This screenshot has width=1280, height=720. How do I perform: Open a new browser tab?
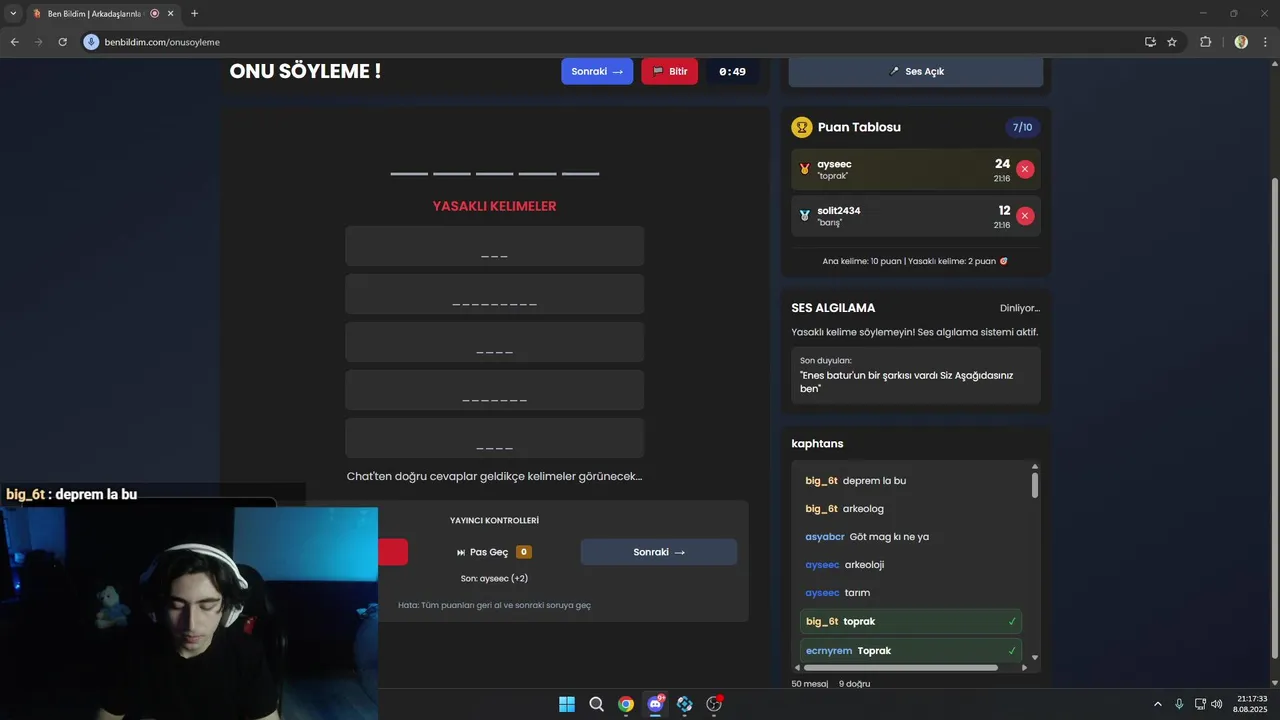tap(194, 13)
